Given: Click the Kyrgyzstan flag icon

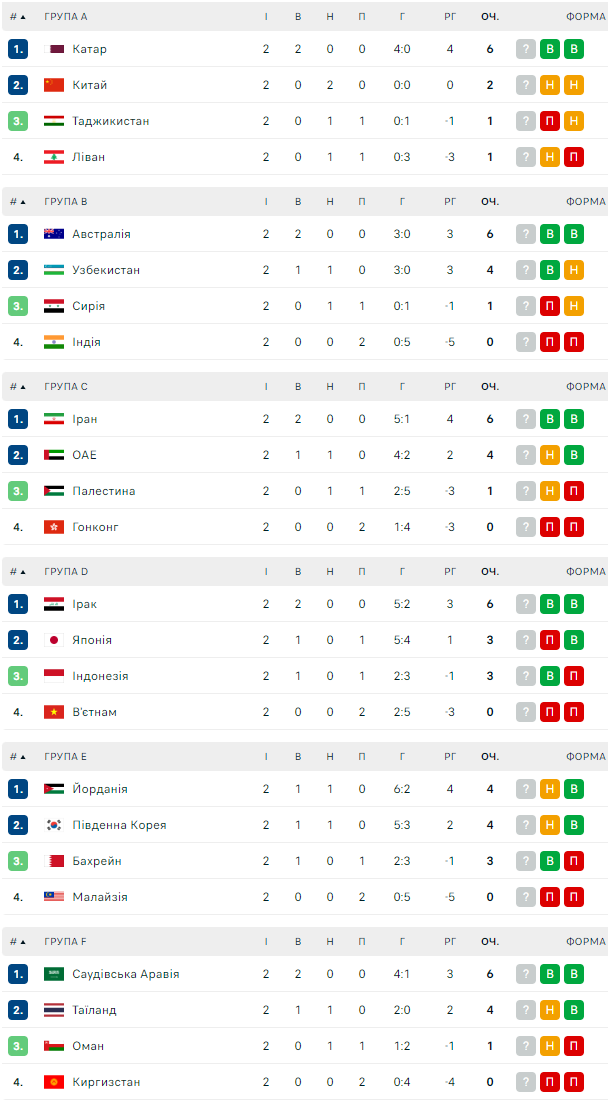Looking at the screenshot, I should (x=54, y=1082).
